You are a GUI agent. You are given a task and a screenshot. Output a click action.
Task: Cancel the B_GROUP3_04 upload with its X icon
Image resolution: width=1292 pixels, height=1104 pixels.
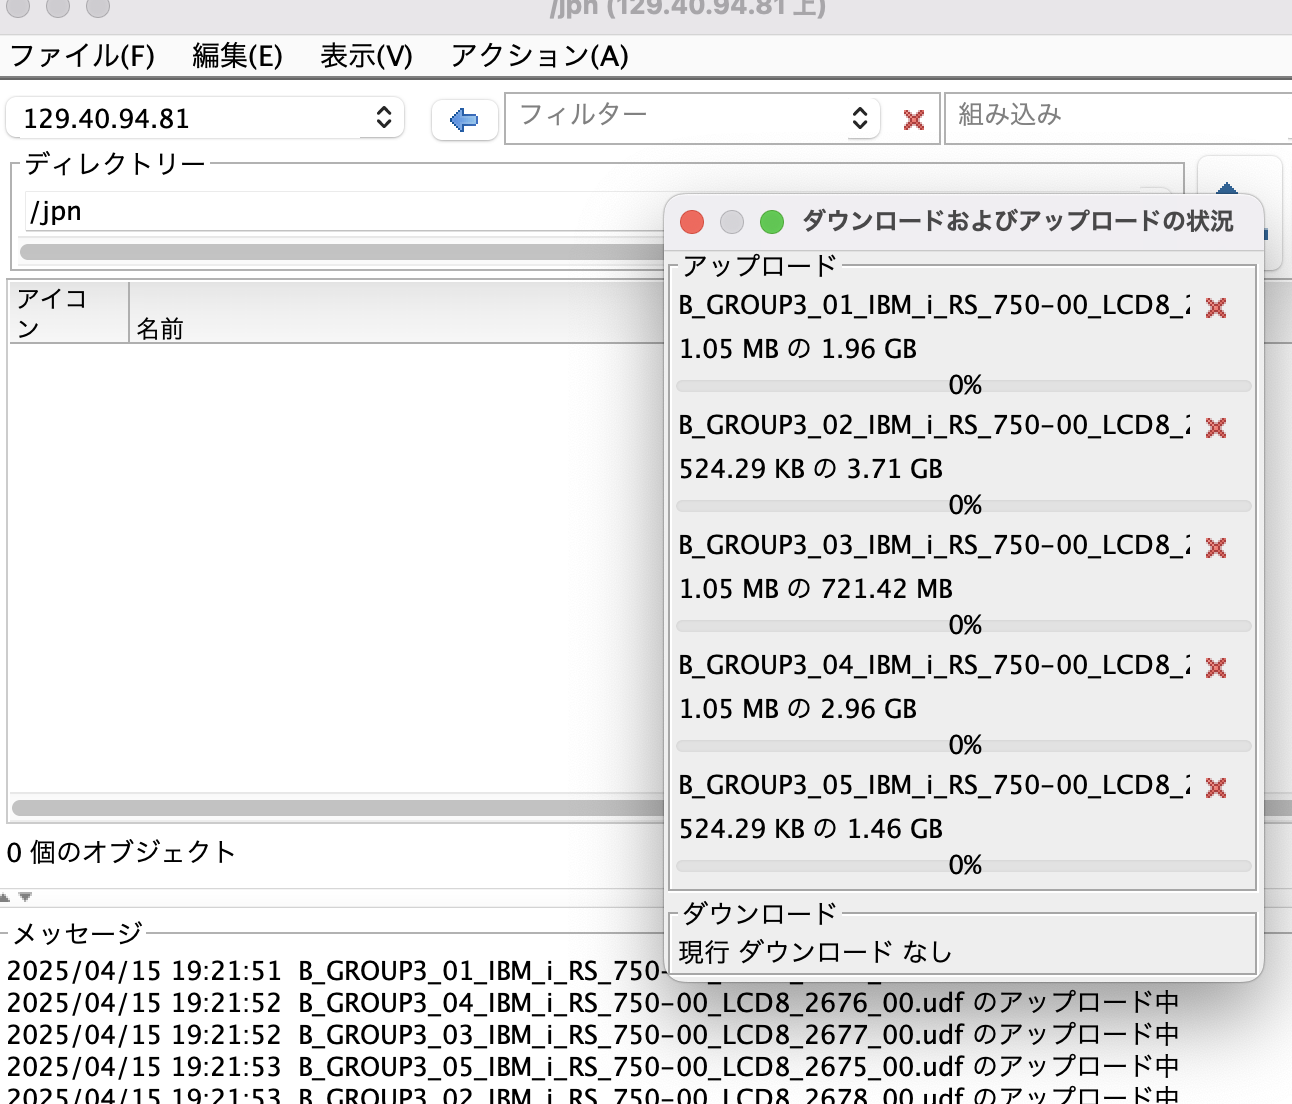tap(1215, 667)
